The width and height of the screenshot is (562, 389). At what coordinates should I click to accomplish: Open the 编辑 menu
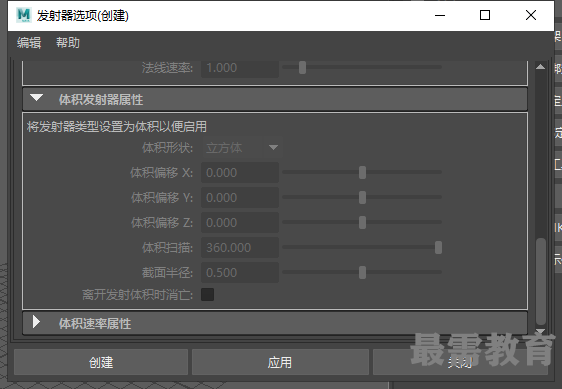tap(29, 43)
